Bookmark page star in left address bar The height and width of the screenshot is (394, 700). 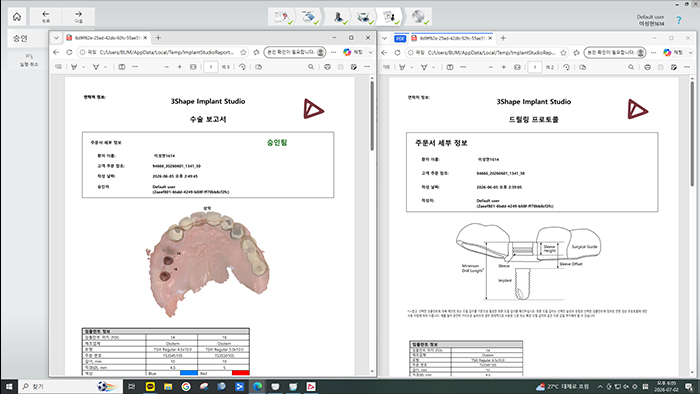point(243,52)
